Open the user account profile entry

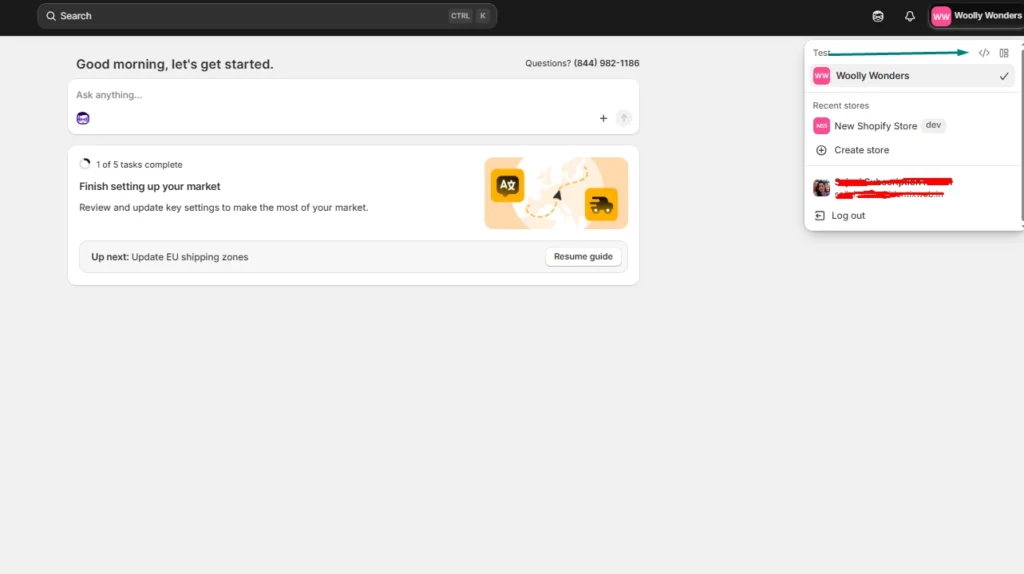click(912, 188)
